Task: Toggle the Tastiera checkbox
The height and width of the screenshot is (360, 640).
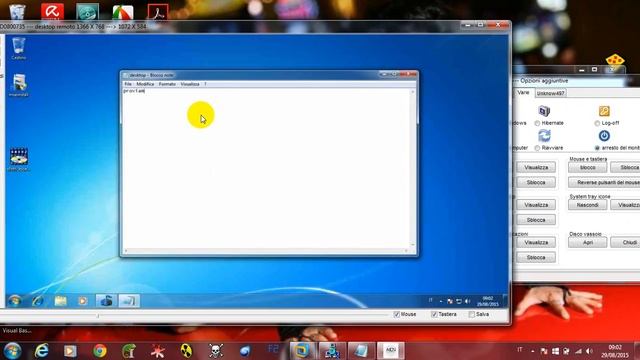Action: coord(434,314)
